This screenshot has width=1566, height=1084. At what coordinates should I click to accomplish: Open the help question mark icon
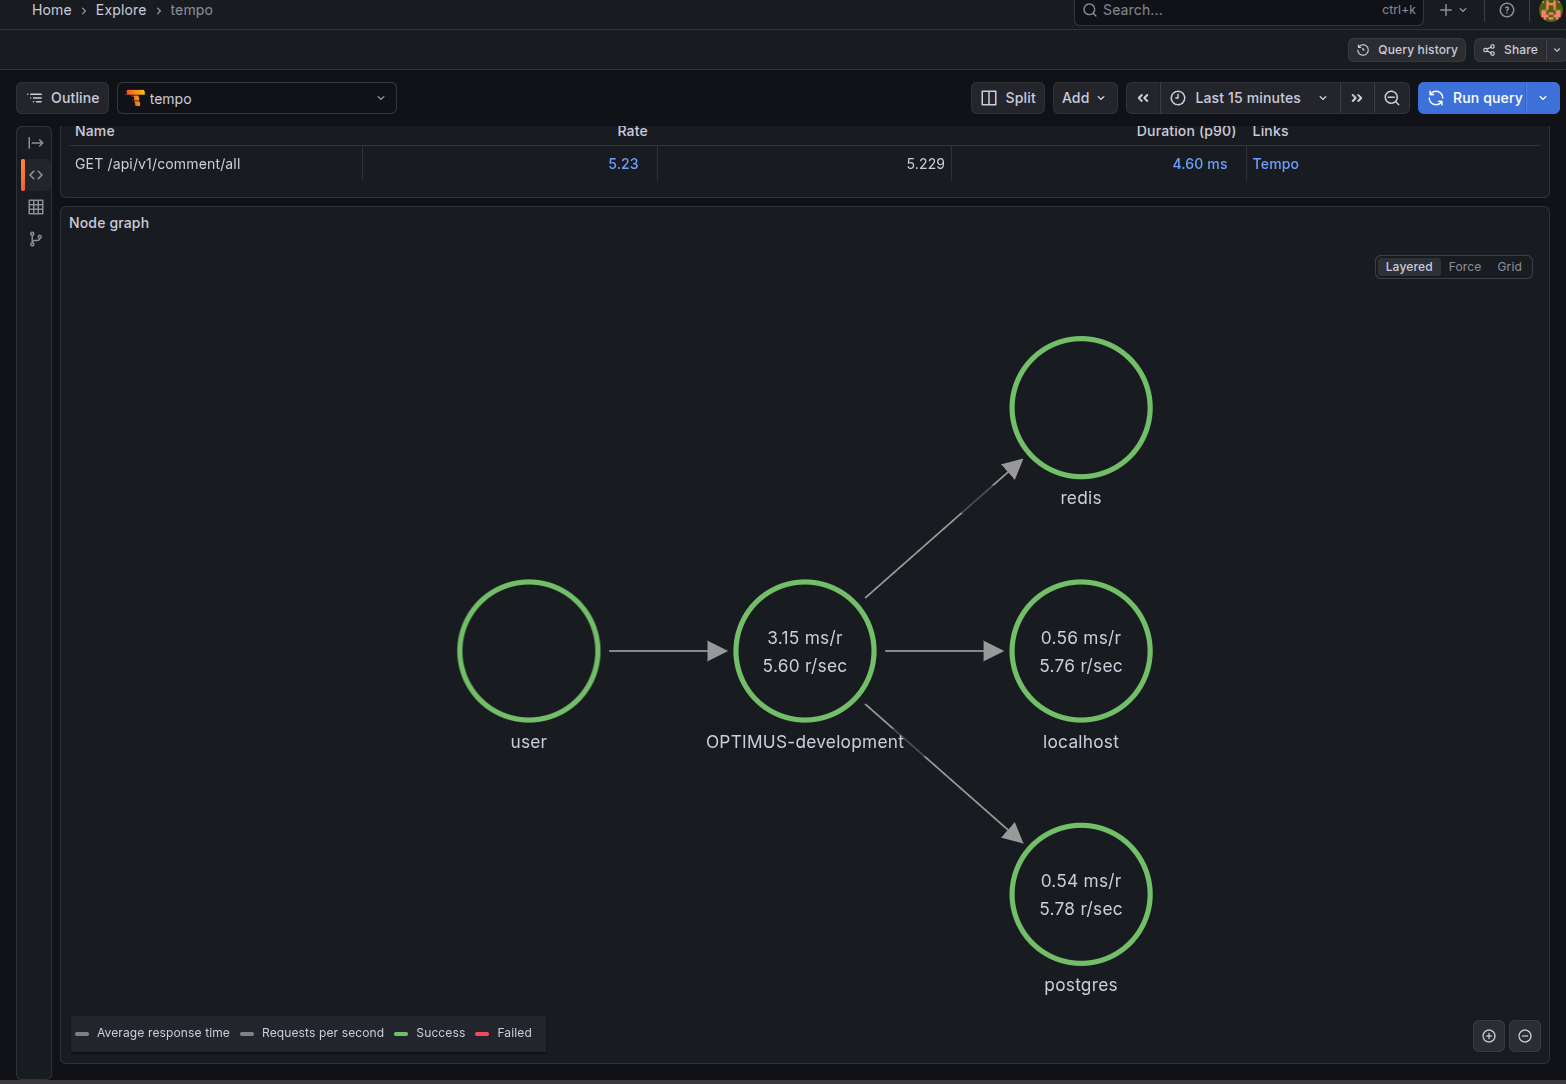pos(1506,10)
